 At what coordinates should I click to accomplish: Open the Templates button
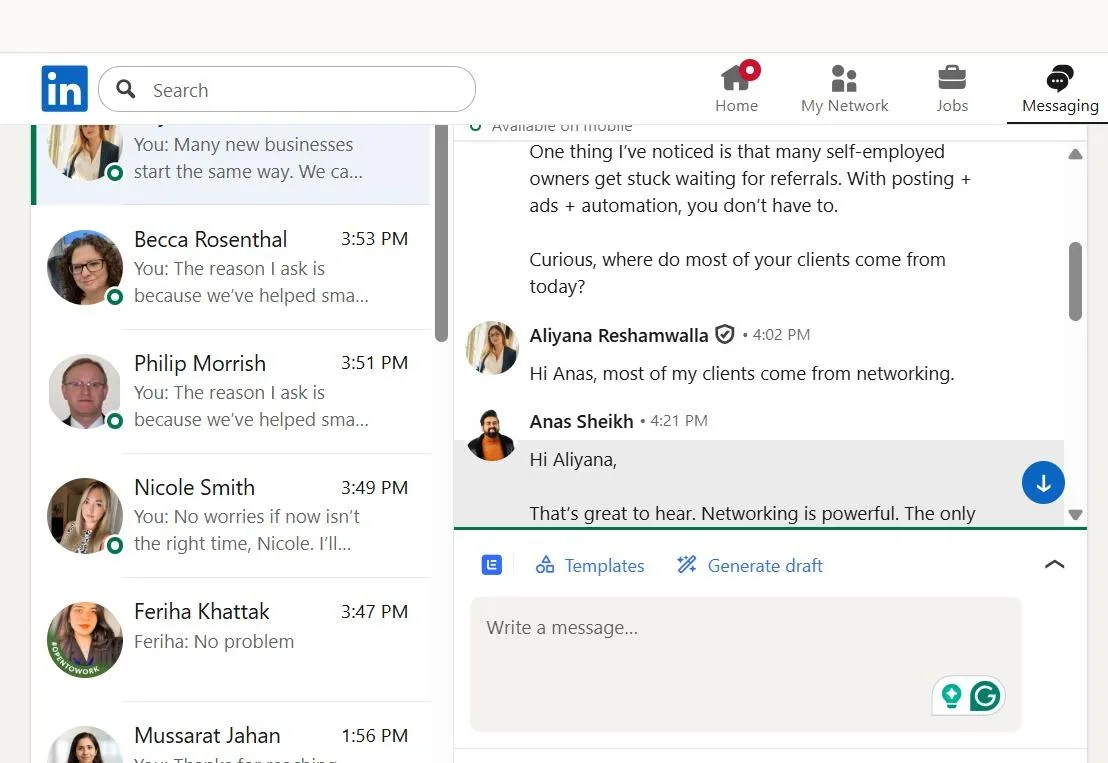(x=590, y=565)
